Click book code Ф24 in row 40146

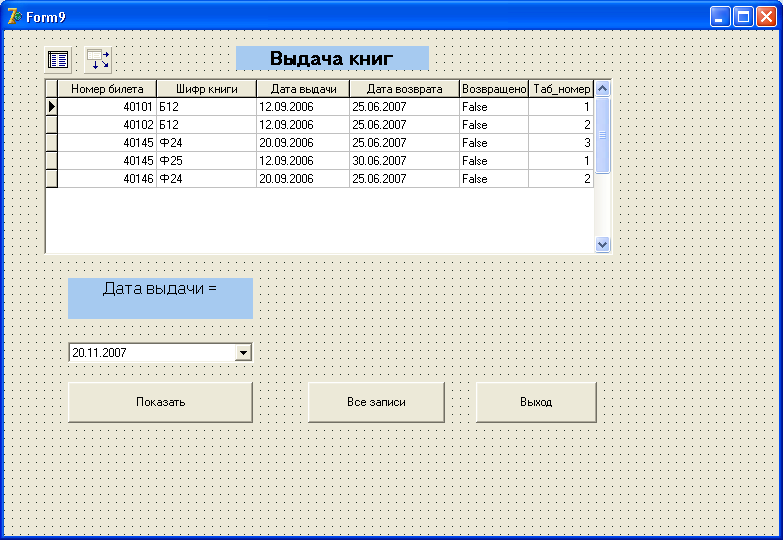(x=207, y=179)
